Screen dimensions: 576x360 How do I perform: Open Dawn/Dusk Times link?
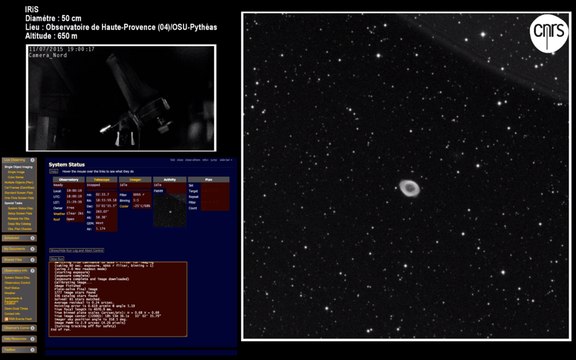click(x=16, y=309)
